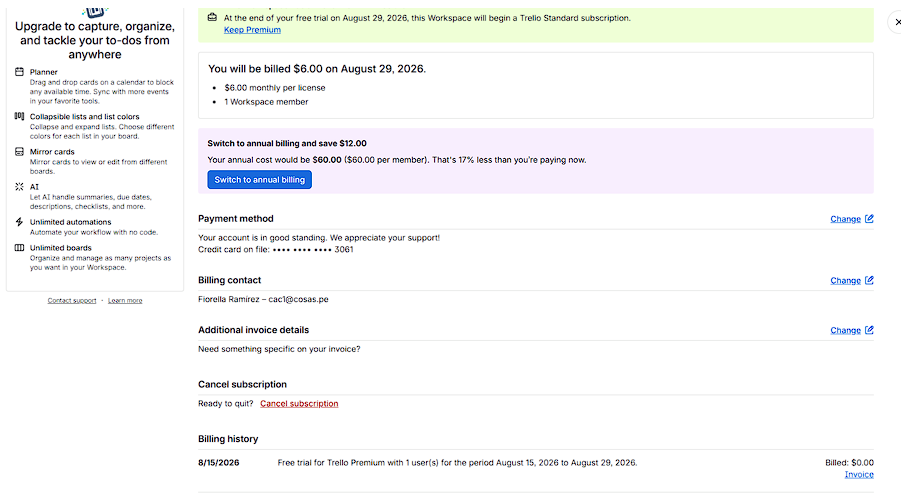Change the payment method
The width and height of the screenshot is (901, 501).
tap(845, 219)
